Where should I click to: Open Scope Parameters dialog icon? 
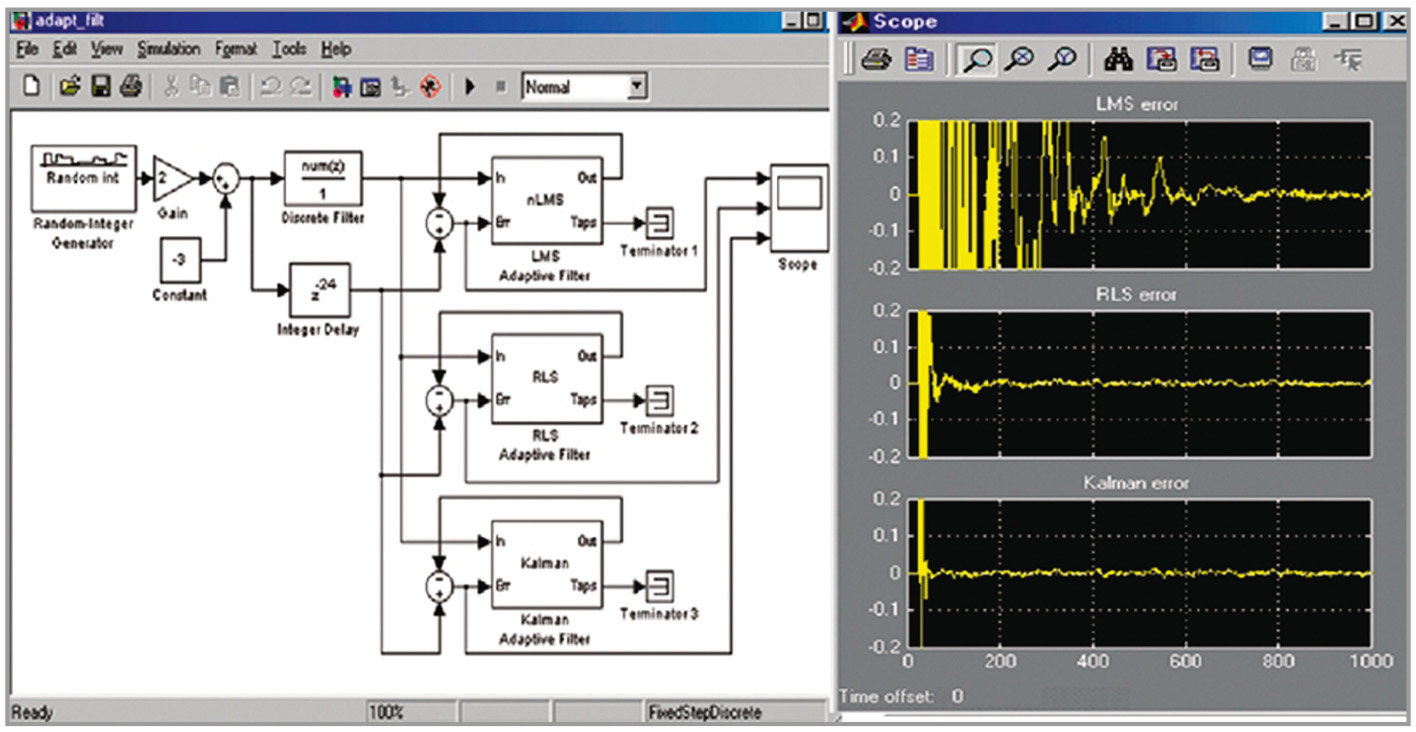tap(917, 60)
